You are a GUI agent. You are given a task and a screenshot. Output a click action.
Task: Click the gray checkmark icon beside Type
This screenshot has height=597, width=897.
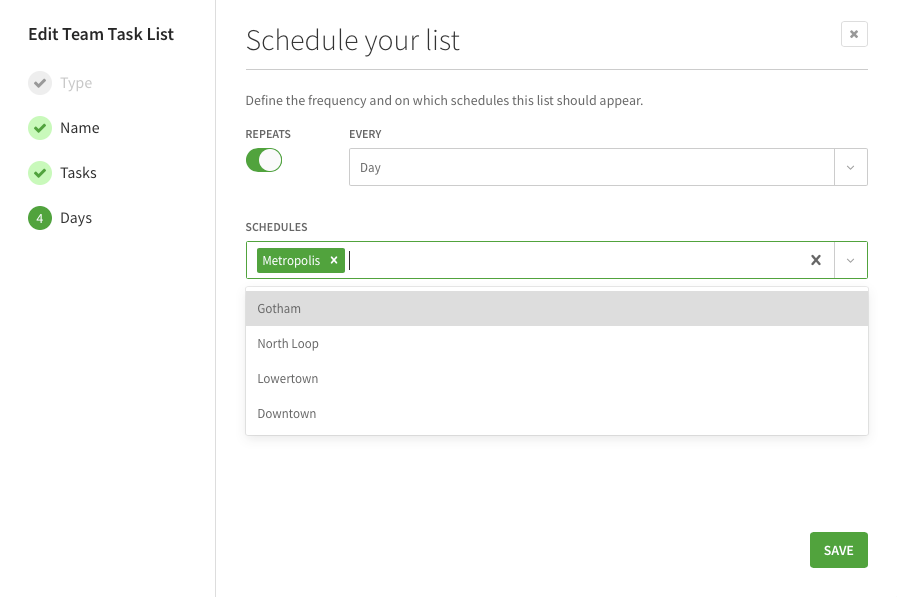click(x=40, y=83)
